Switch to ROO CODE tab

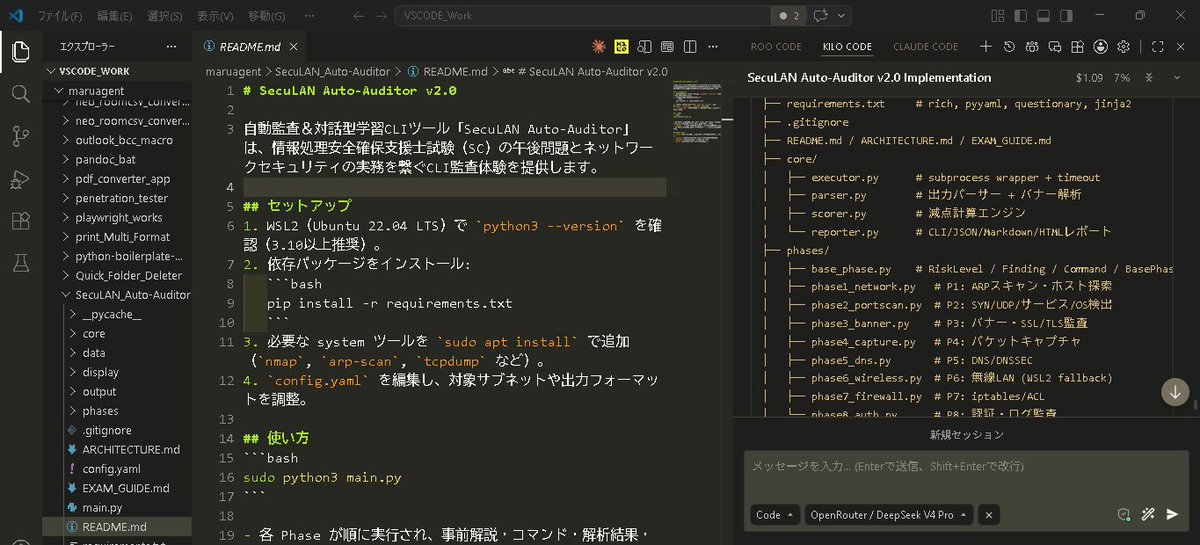coord(775,46)
